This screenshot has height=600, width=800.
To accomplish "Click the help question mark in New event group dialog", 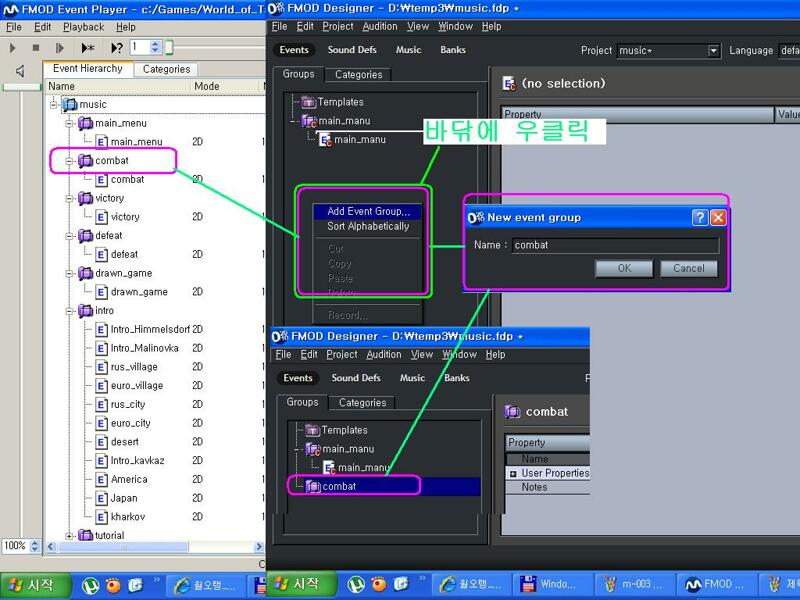I will point(699,218).
